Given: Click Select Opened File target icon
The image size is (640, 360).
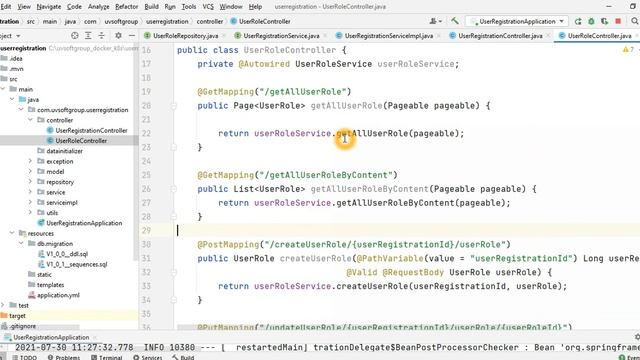Looking at the screenshot, I should (x=75, y=36).
